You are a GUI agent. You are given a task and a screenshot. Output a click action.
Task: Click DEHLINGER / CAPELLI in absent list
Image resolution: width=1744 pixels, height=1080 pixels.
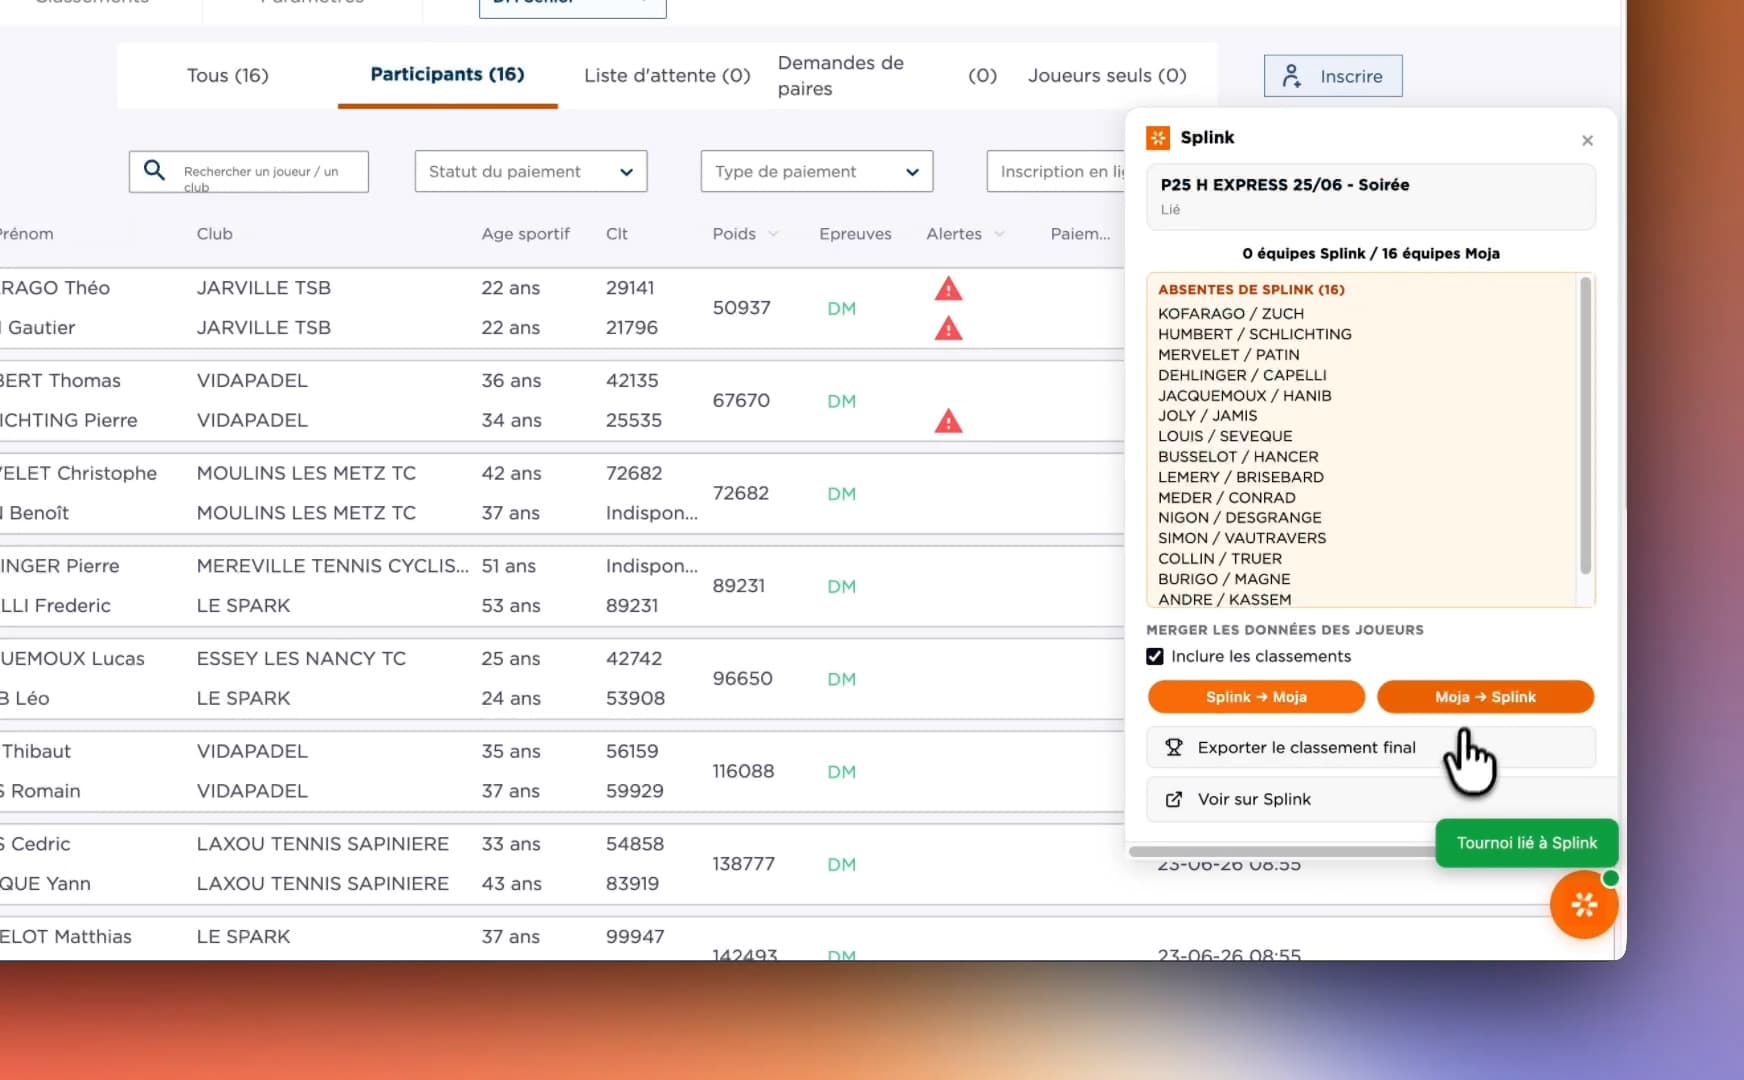click(x=1242, y=375)
